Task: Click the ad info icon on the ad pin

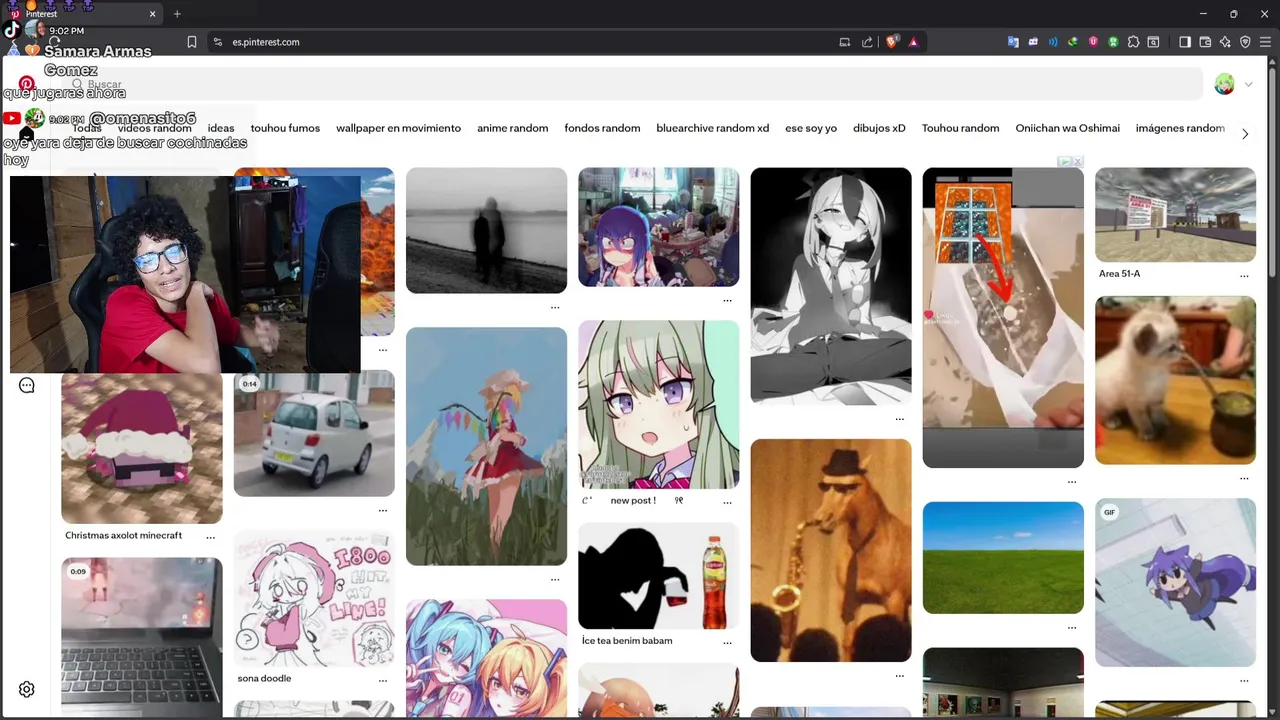Action: click(1065, 161)
